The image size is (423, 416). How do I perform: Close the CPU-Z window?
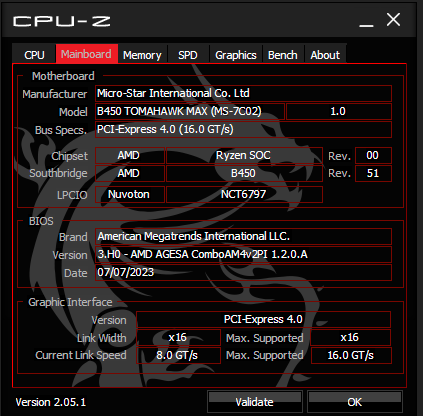click(x=393, y=20)
